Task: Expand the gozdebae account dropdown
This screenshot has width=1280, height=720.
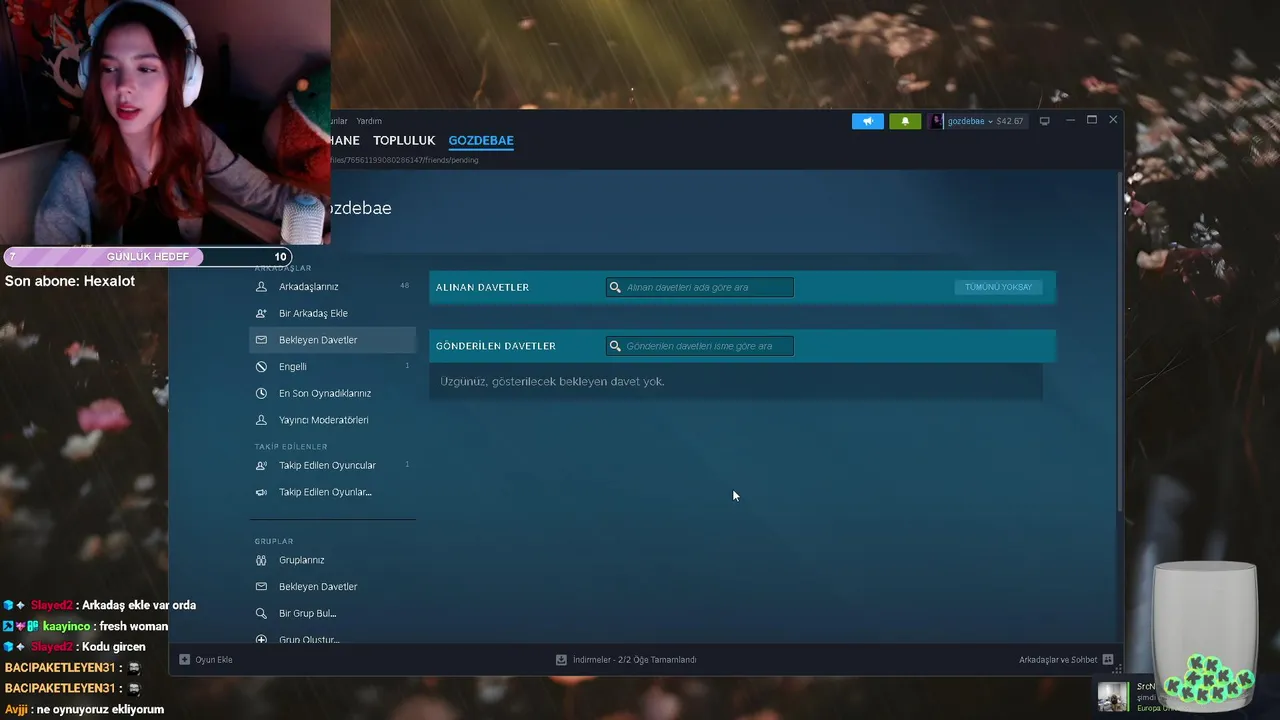Action: [x=969, y=121]
